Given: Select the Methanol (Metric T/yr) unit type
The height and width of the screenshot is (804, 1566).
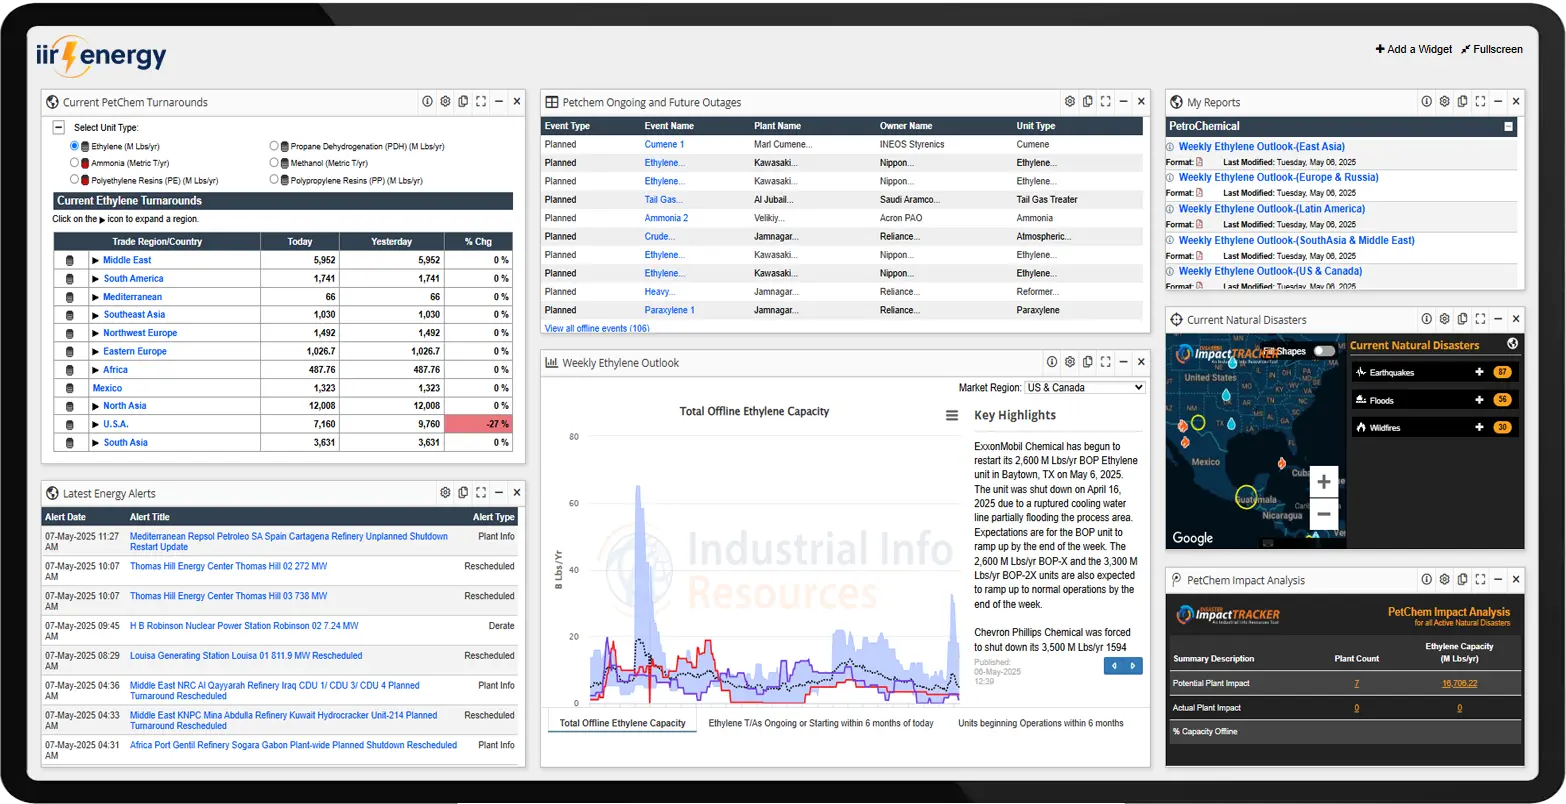Looking at the screenshot, I should pos(273,163).
